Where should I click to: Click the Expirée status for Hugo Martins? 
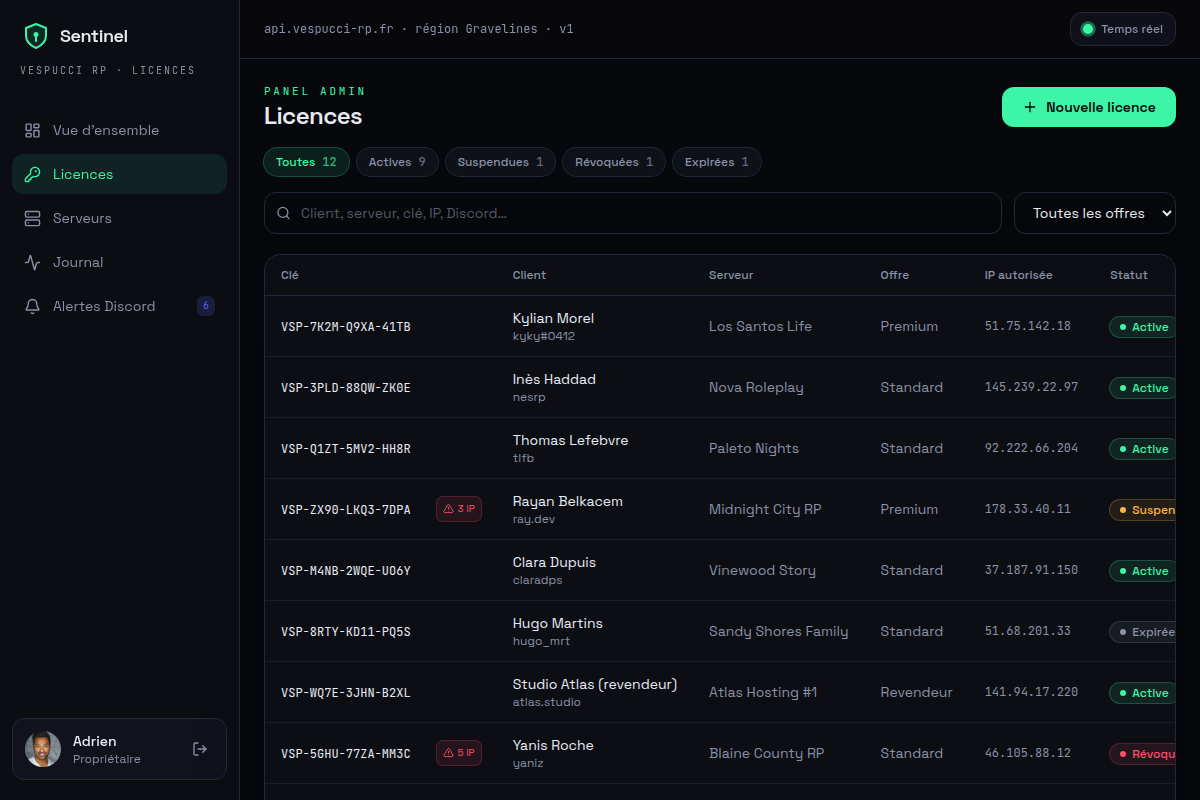click(1142, 632)
